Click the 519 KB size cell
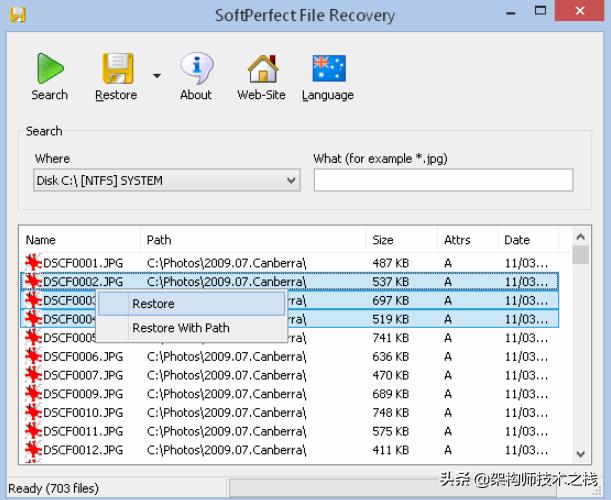 click(x=390, y=320)
